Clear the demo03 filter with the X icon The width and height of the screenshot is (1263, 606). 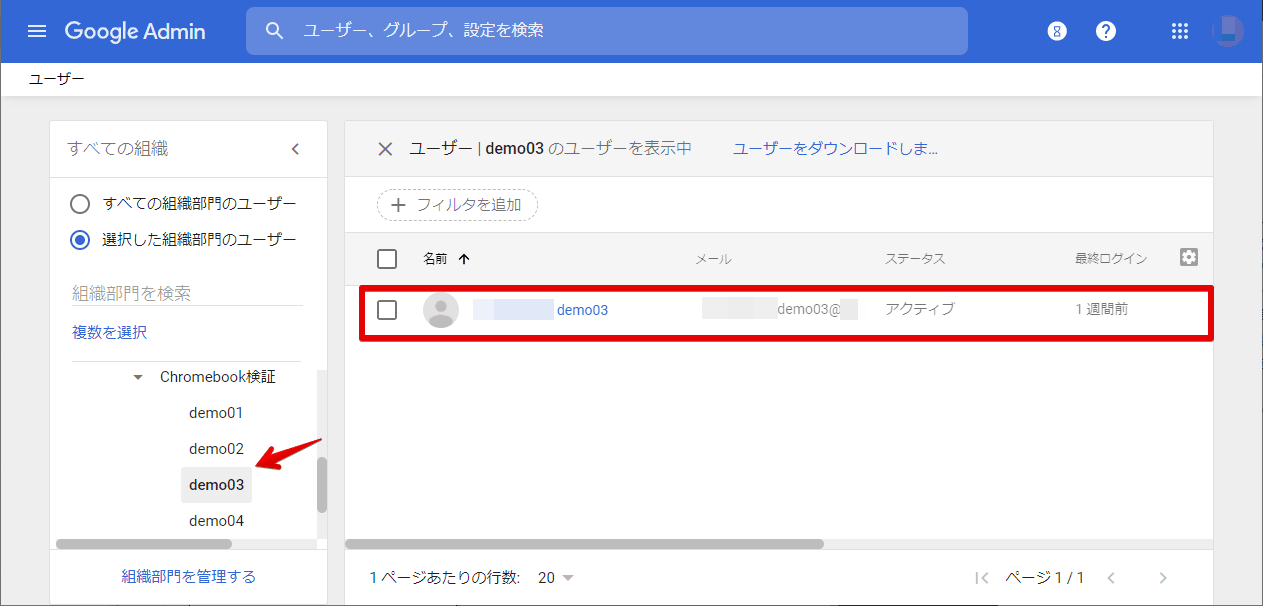[x=385, y=148]
